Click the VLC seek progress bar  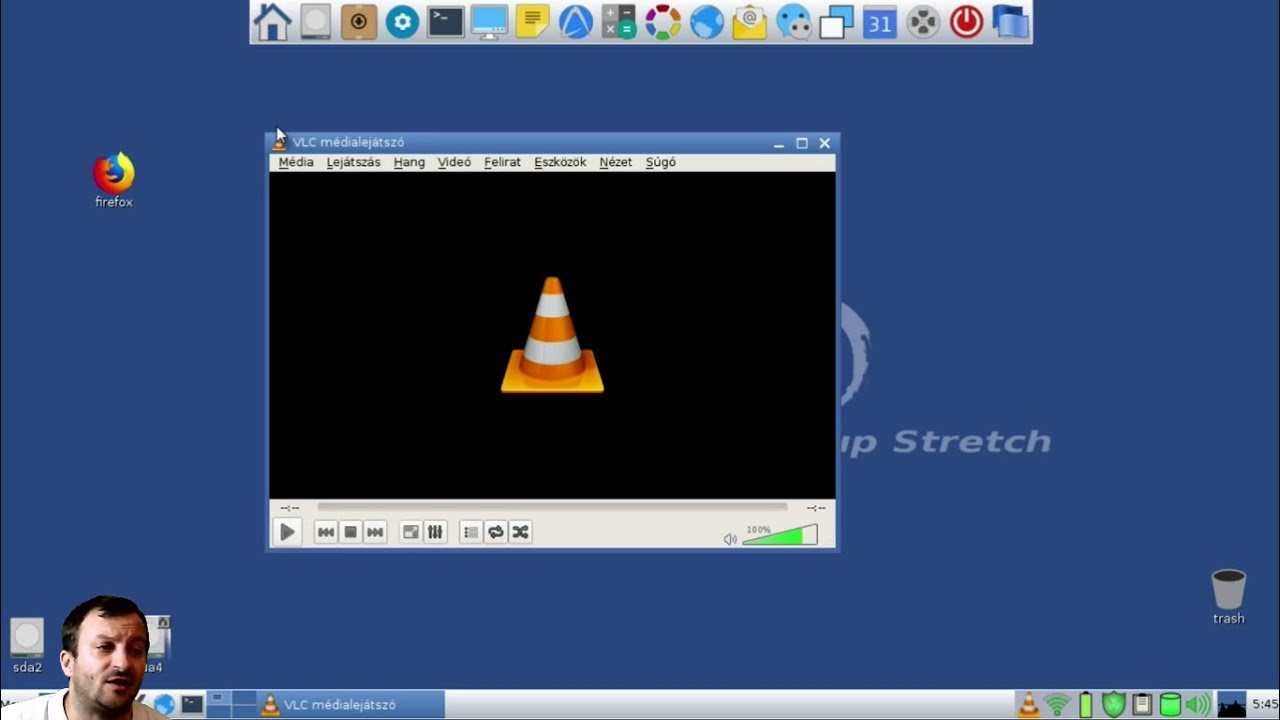click(552, 507)
